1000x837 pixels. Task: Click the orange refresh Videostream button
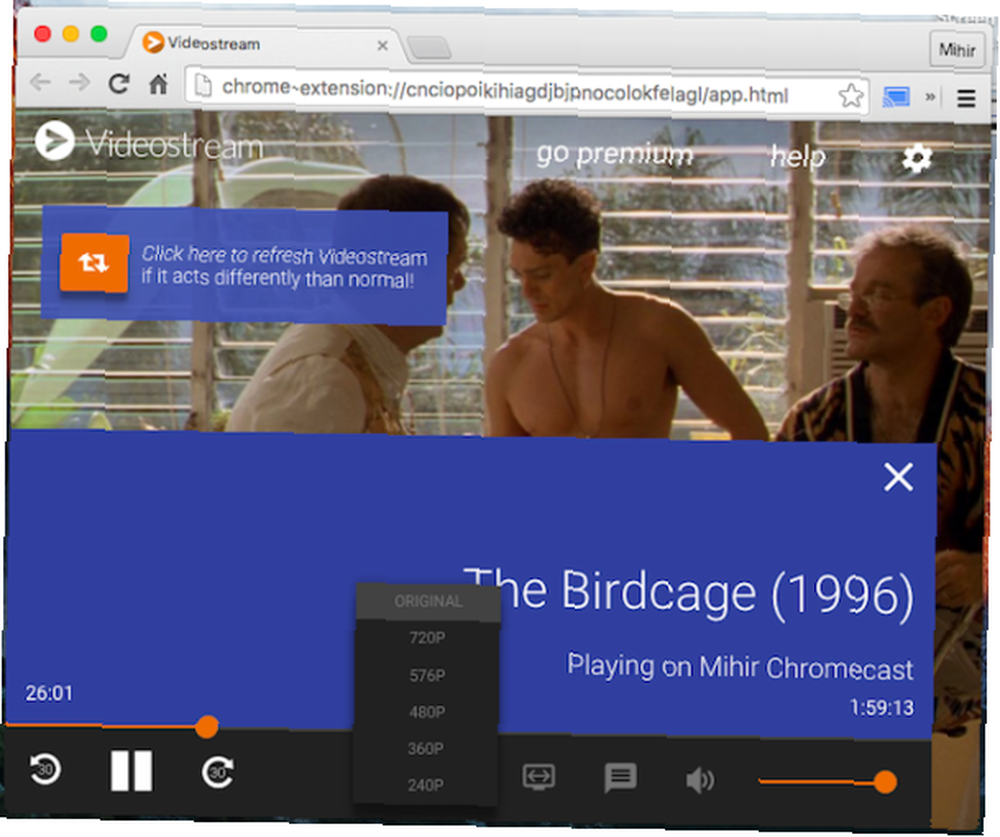(94, 263)
